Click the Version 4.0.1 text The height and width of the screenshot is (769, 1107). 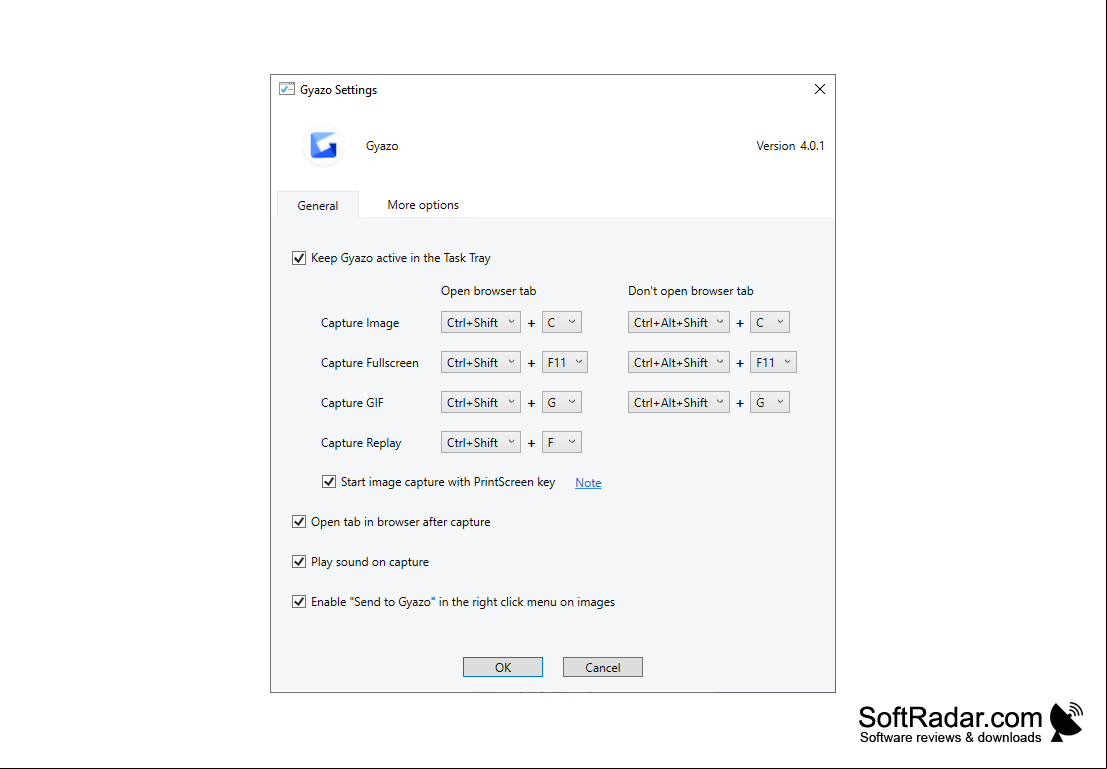[790, 146]
